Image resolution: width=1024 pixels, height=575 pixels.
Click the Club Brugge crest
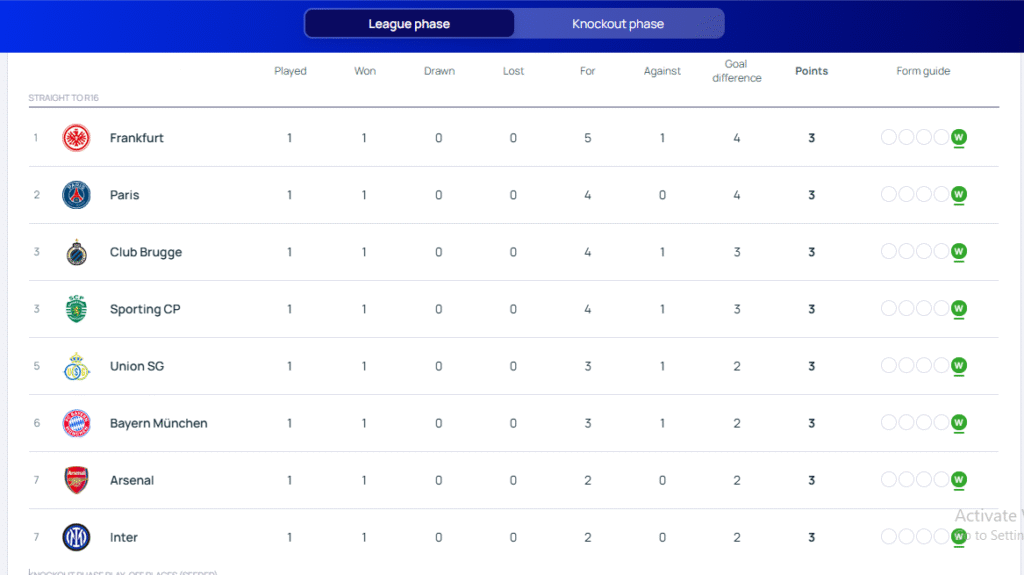point(76,252)
